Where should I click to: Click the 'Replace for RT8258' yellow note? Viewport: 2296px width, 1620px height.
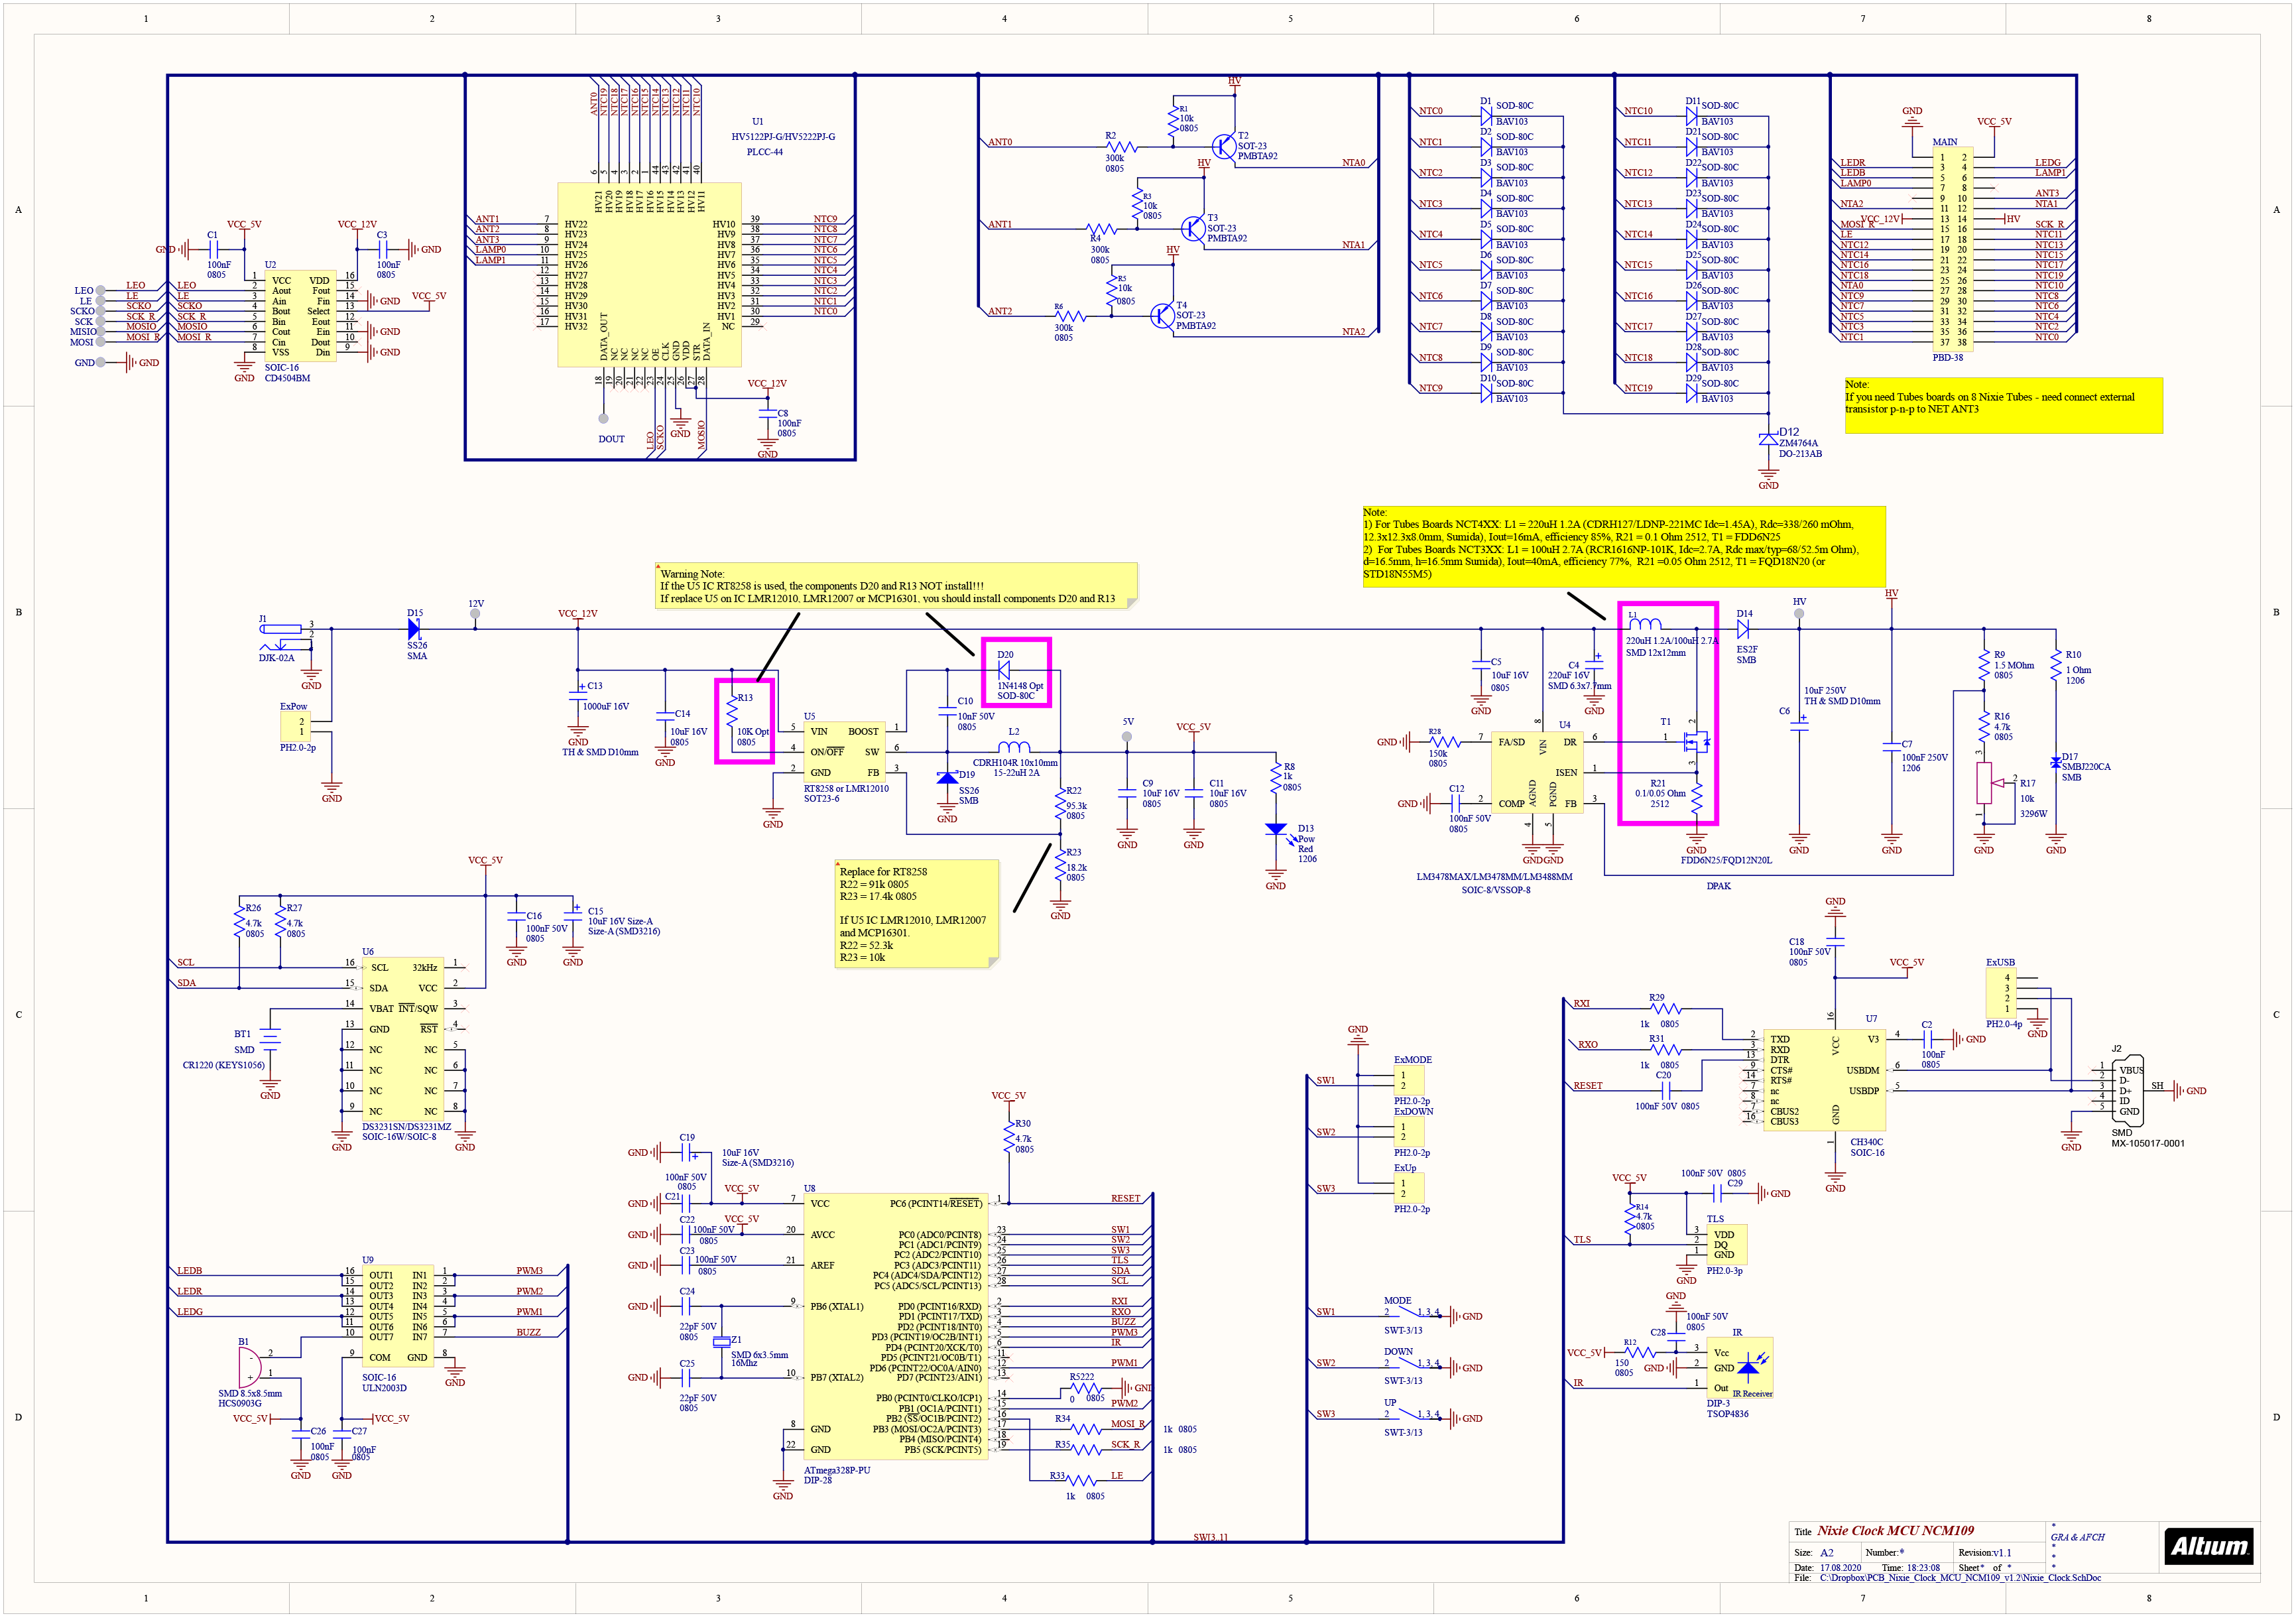[x=916, y=914]
